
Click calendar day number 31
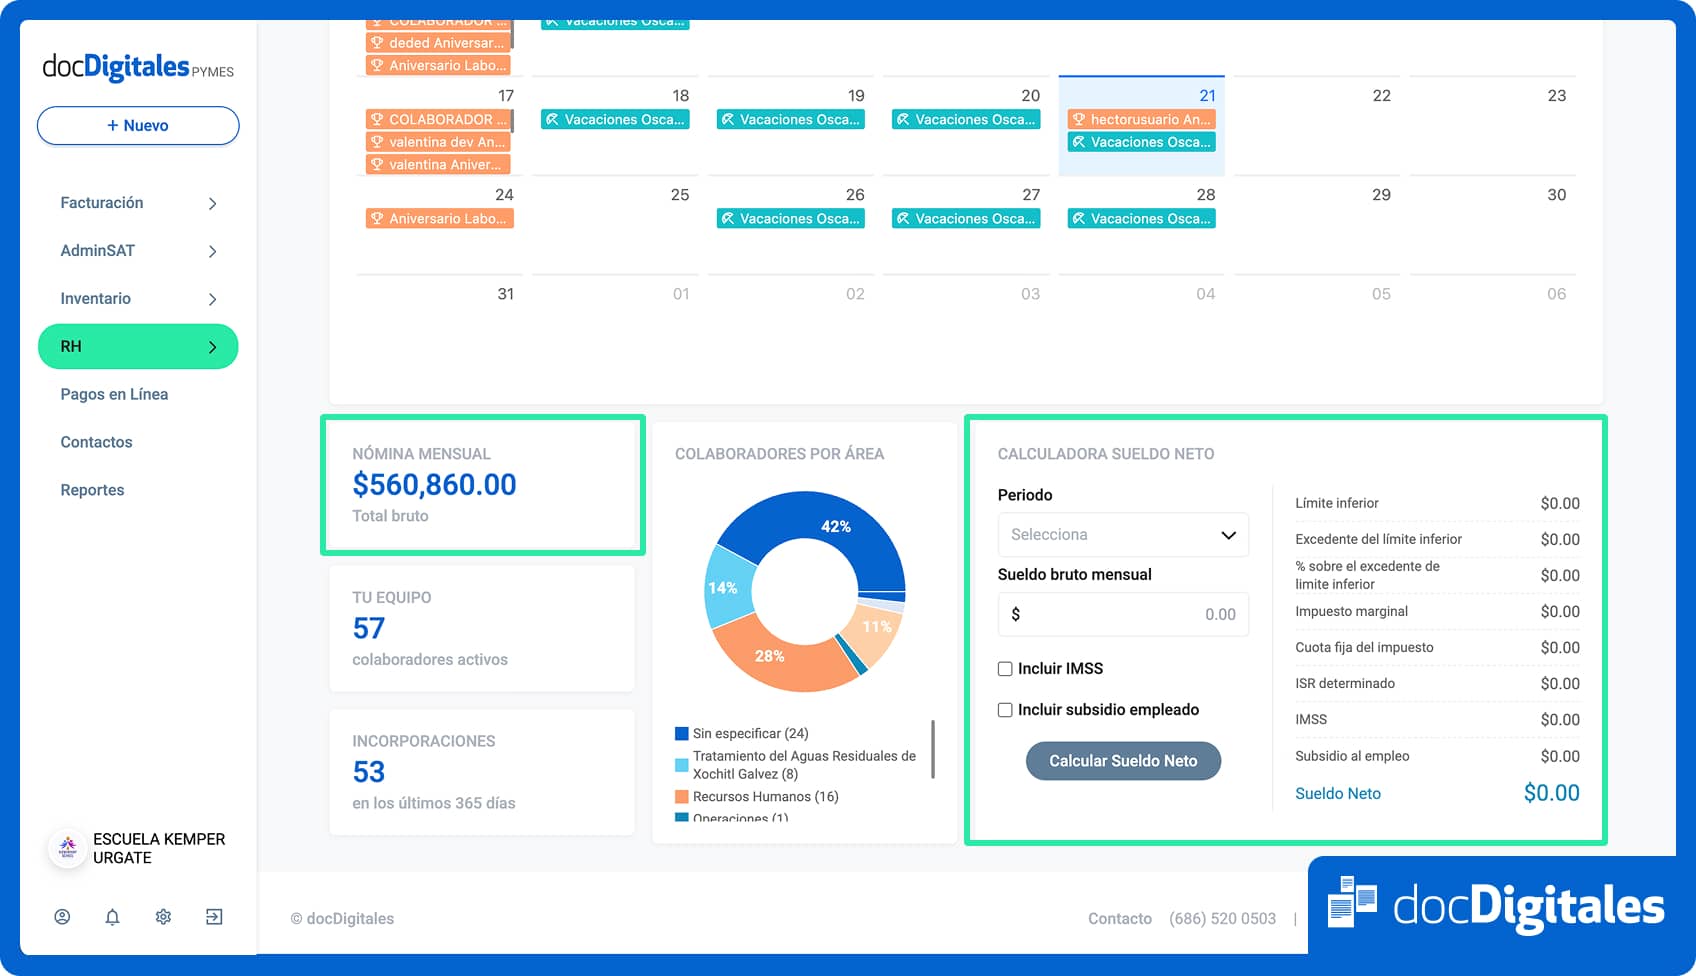click(506, 293)
